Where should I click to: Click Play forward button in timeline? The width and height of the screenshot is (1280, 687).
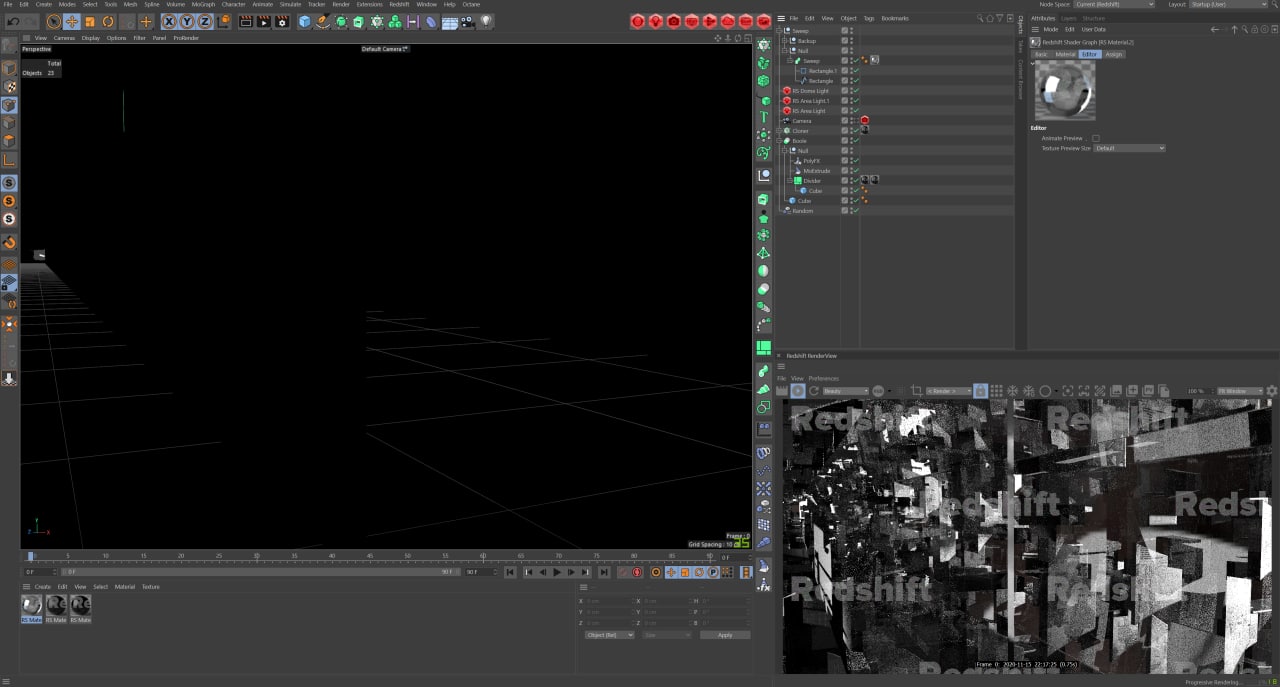click(x=557, y=572)
